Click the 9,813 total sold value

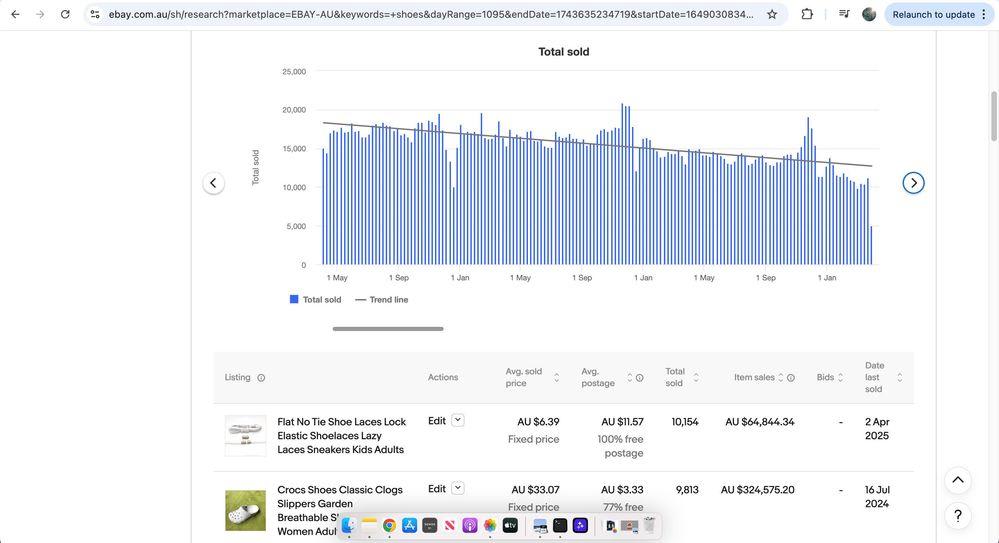[x=687, y=490]
